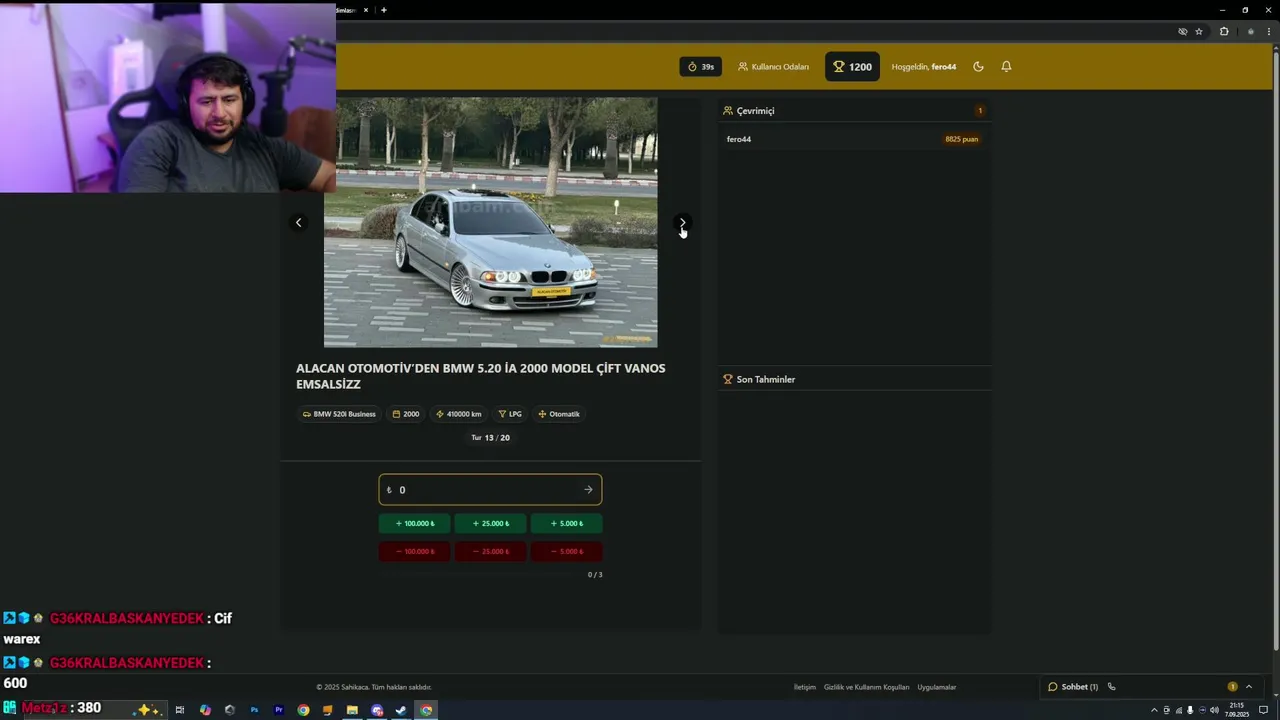Open Premiere Pro from the taskbar
This screenshot has height=720, width=1280.
coord(279,710)
